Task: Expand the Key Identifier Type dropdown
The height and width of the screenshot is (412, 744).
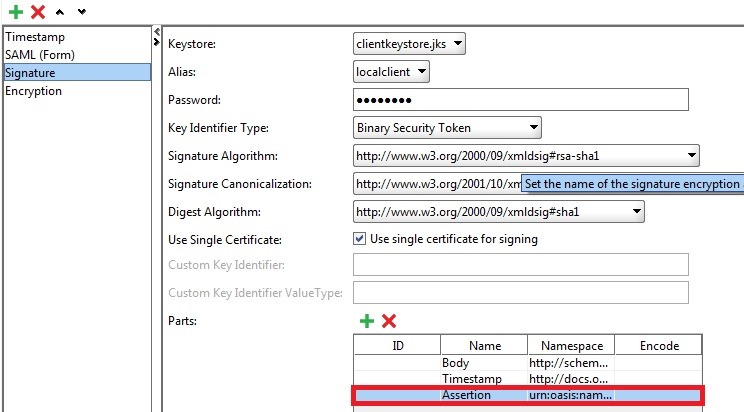Action: pyautogui.click(x=447, y=128)
